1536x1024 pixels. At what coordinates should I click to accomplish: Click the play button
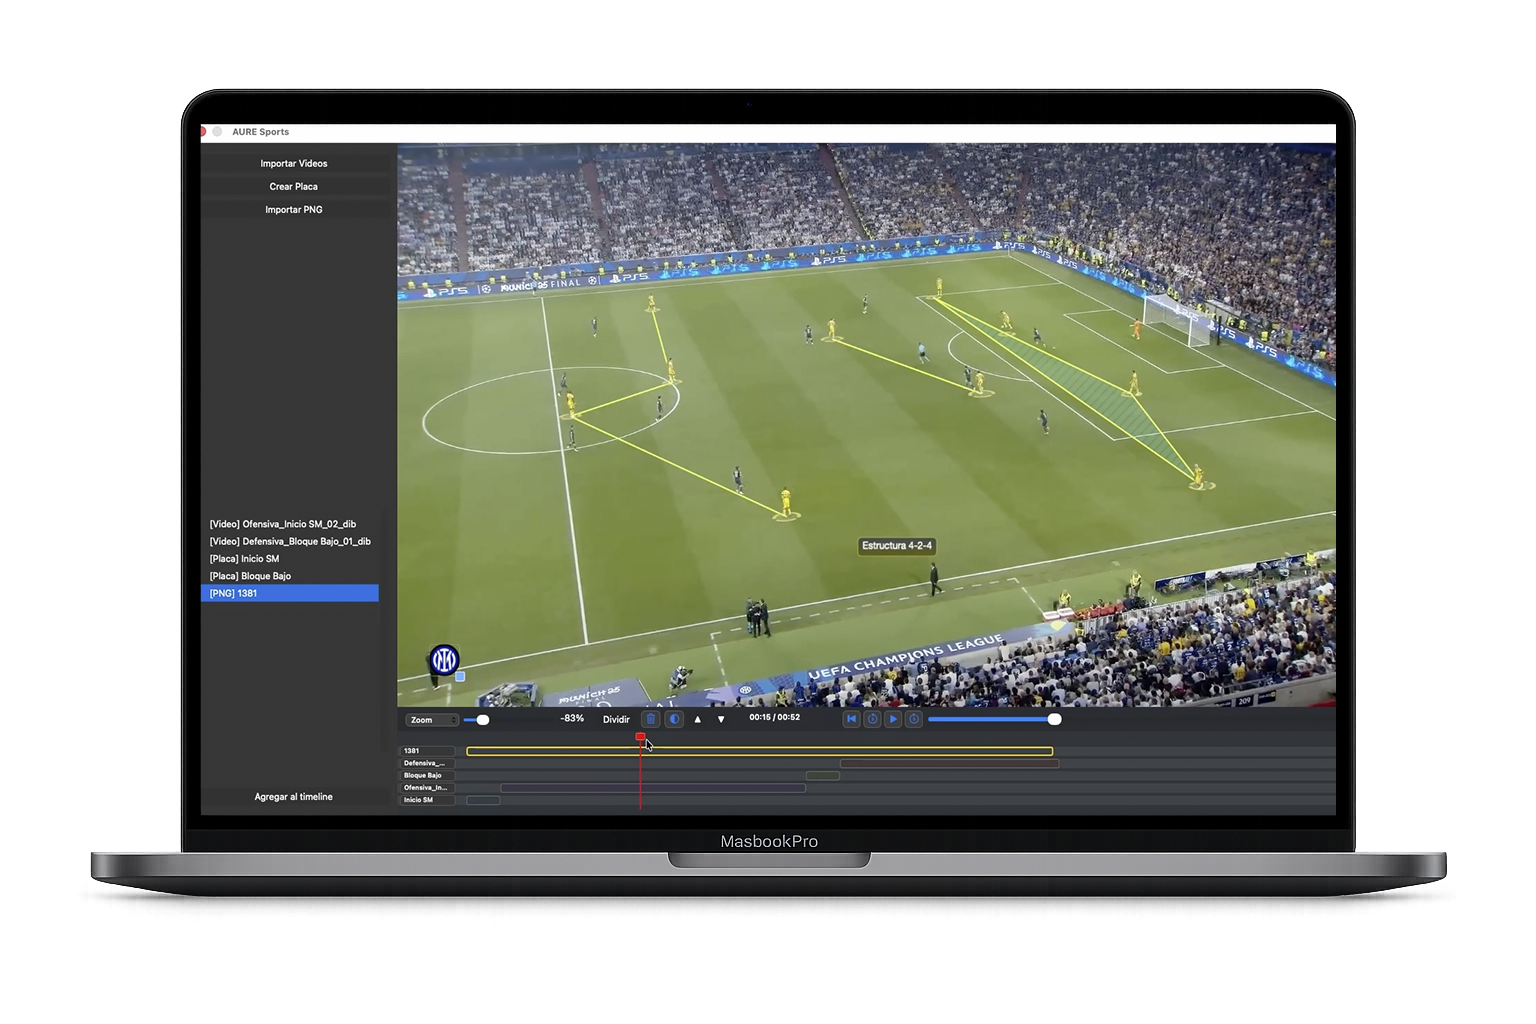893,719
